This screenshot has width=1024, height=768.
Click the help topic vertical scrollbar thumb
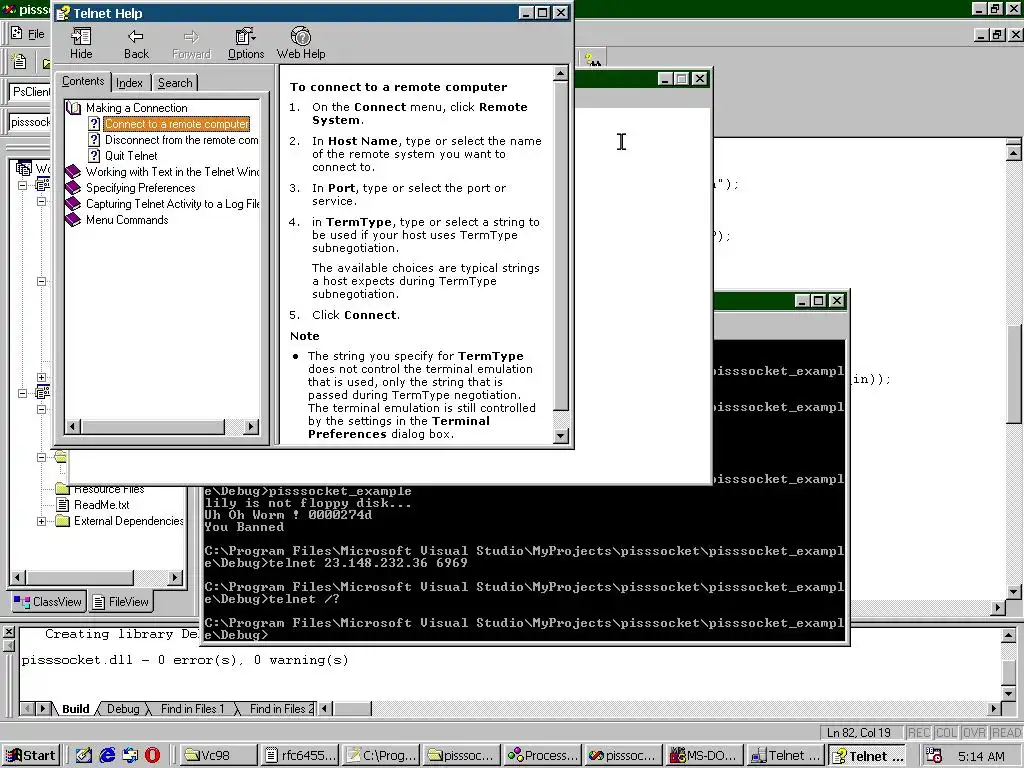coord(560,246)
